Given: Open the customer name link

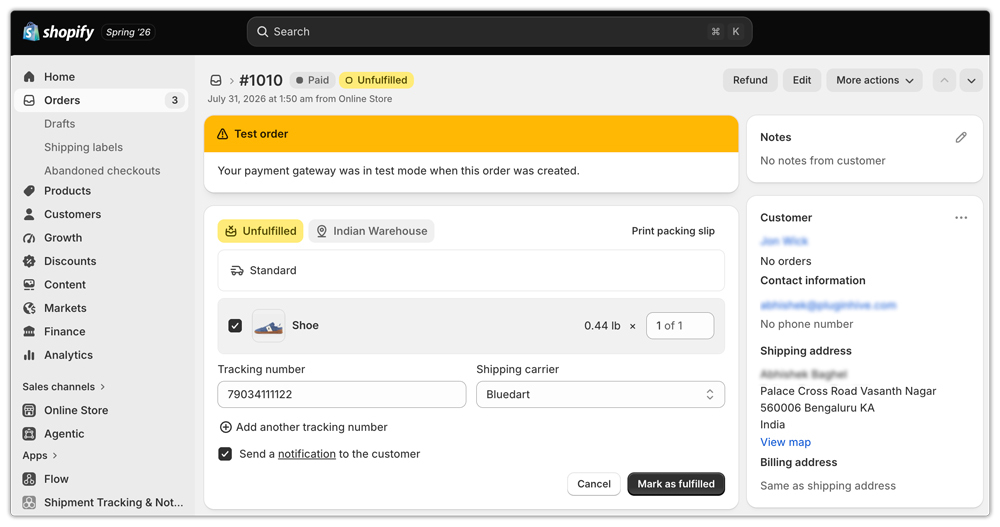Looking at the screenshot, I should [x=784, y=241].
